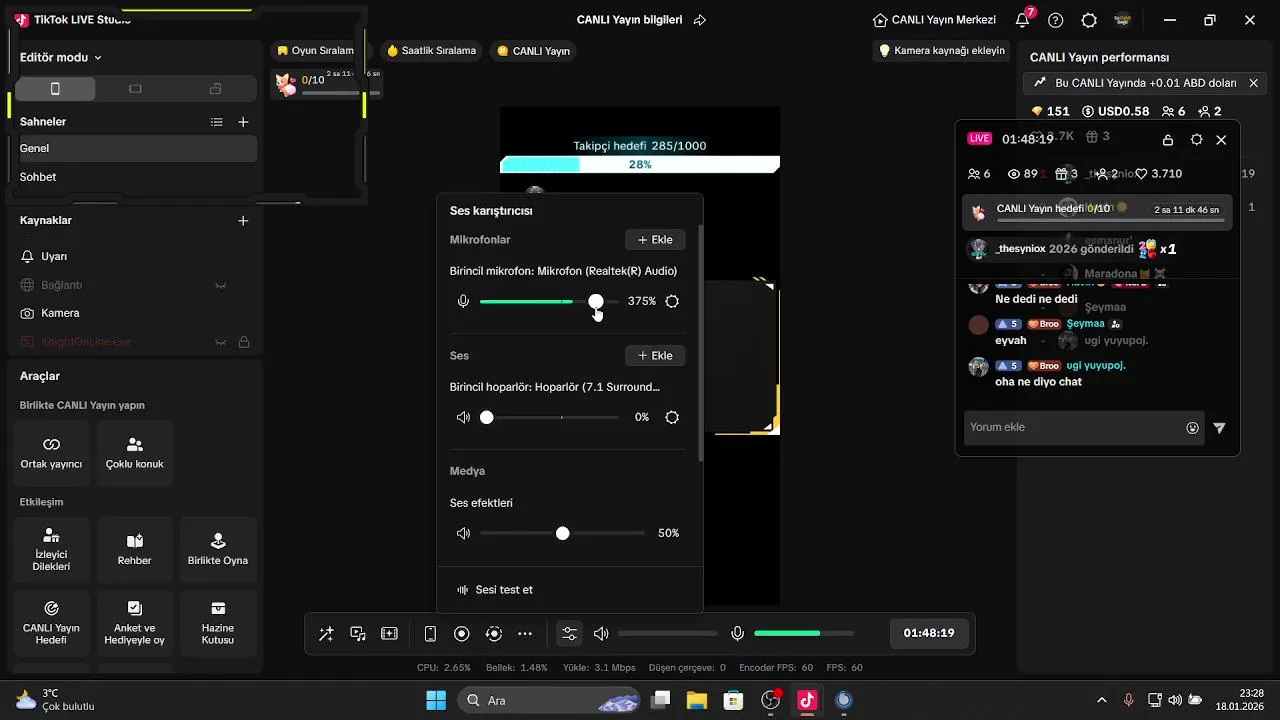The width and height of the screenshot is (1280, 720).
Task: Close the LIVE chat popup window
Action: point(1221,140)
